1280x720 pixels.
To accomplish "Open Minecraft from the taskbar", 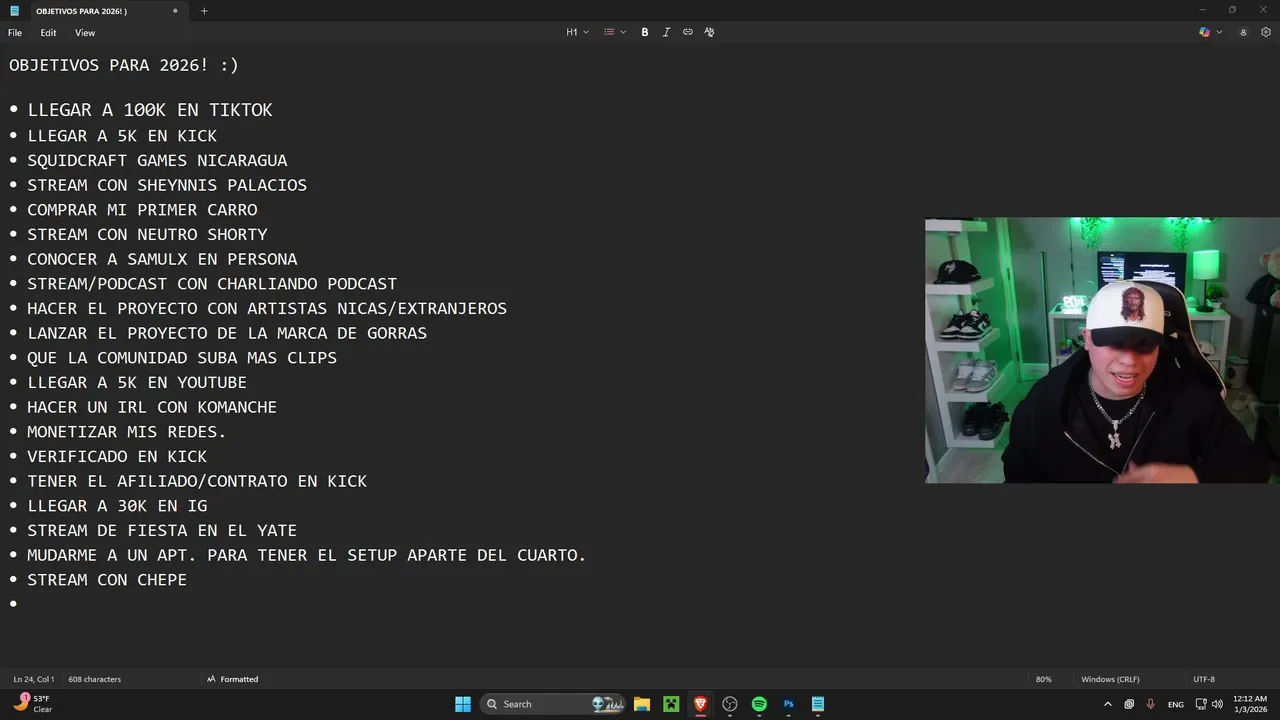I will click(671, 704).
